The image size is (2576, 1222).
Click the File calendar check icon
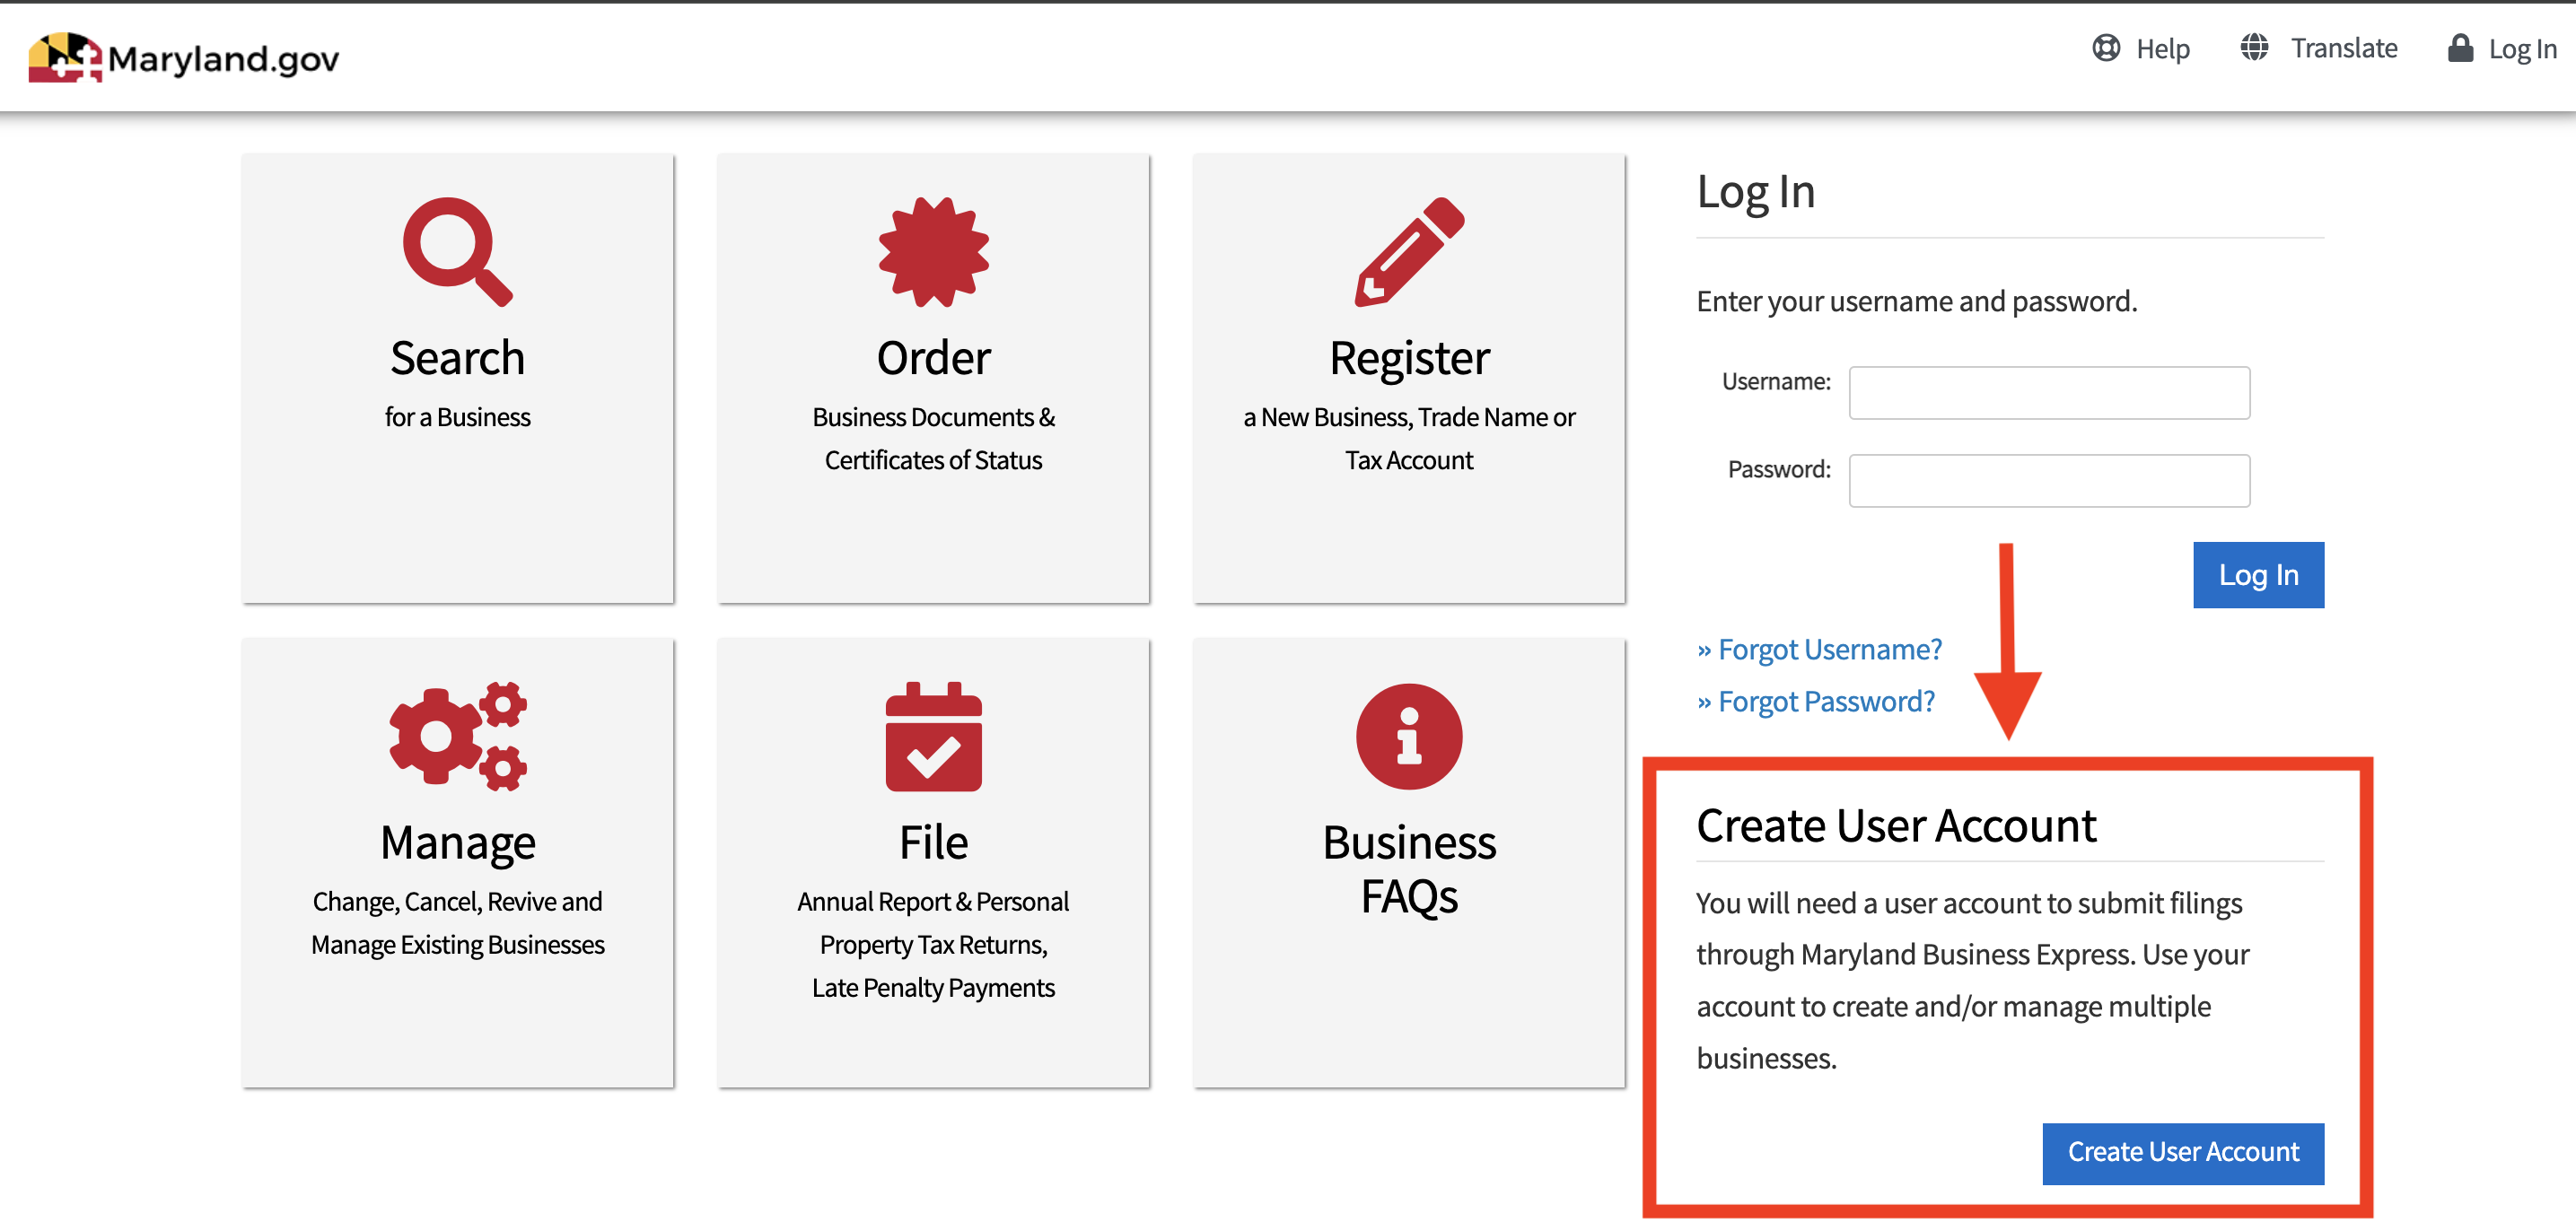(x=933, y=737)
